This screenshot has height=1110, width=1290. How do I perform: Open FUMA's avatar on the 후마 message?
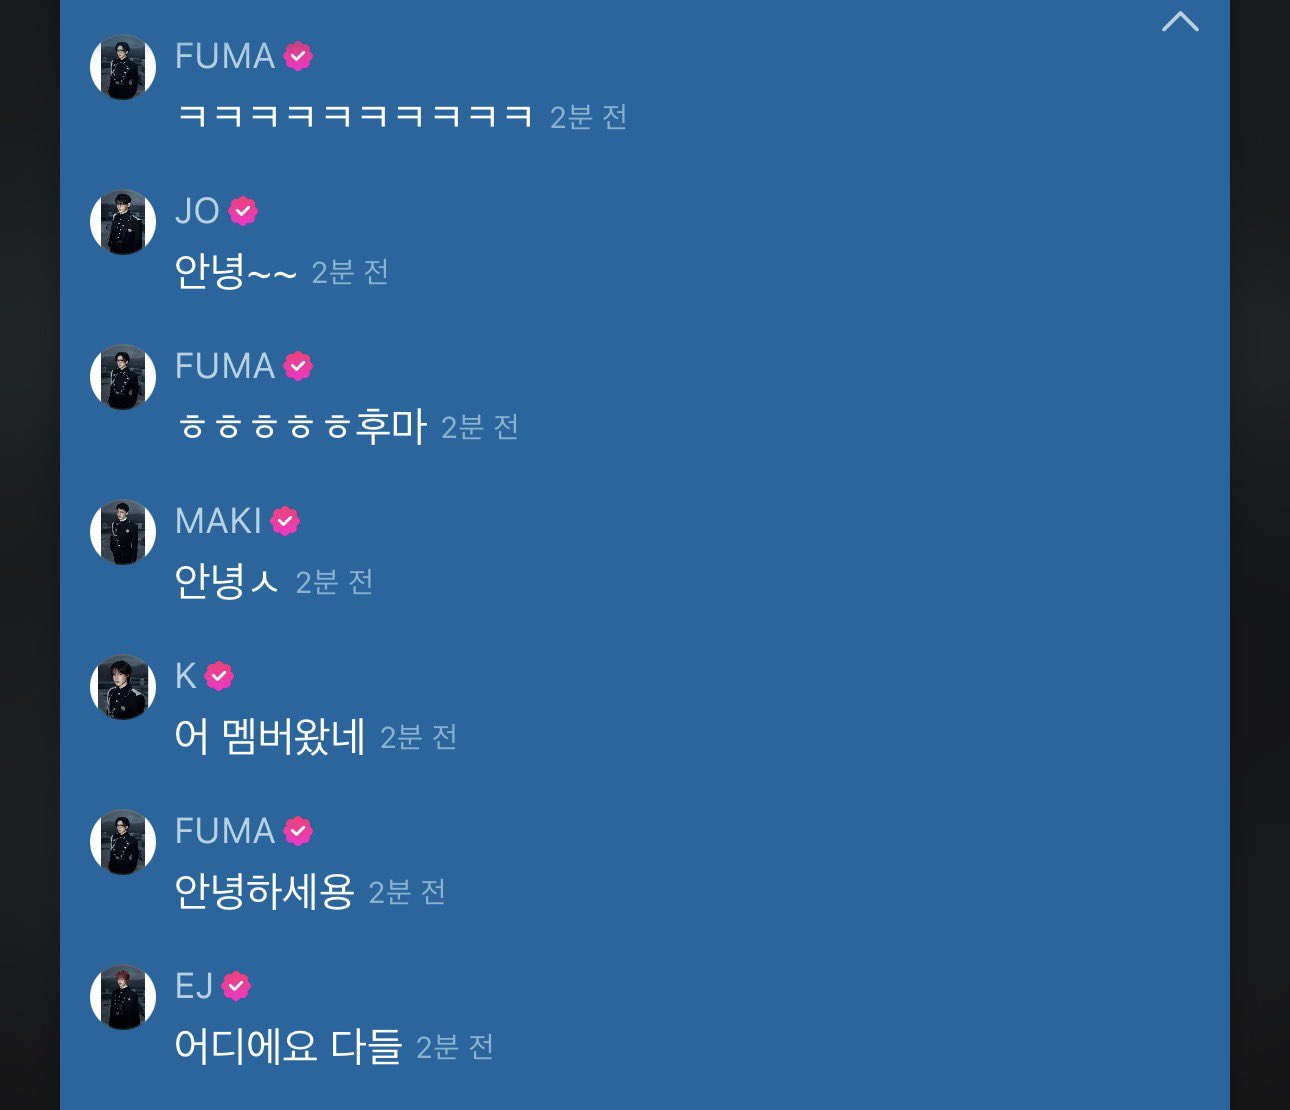click(x=123, y=377)
